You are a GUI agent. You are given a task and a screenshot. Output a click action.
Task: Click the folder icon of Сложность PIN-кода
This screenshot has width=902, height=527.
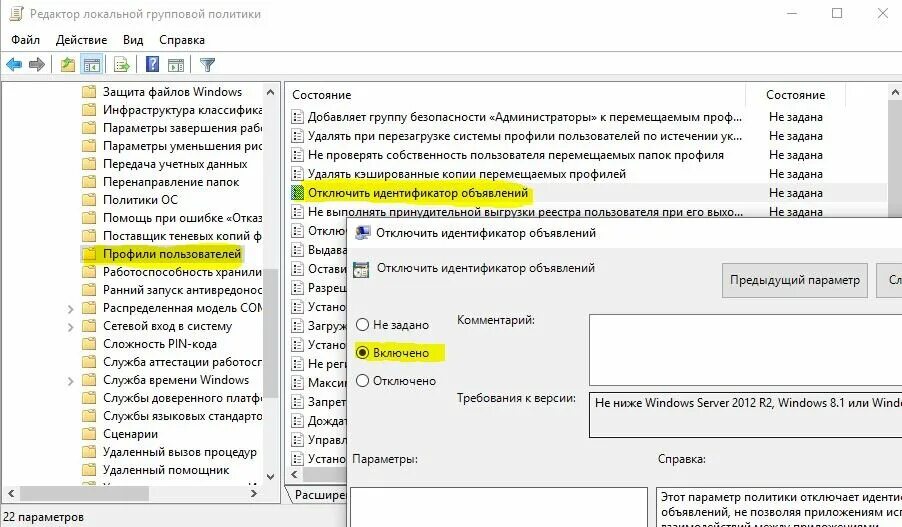click(x=89, y=344)
